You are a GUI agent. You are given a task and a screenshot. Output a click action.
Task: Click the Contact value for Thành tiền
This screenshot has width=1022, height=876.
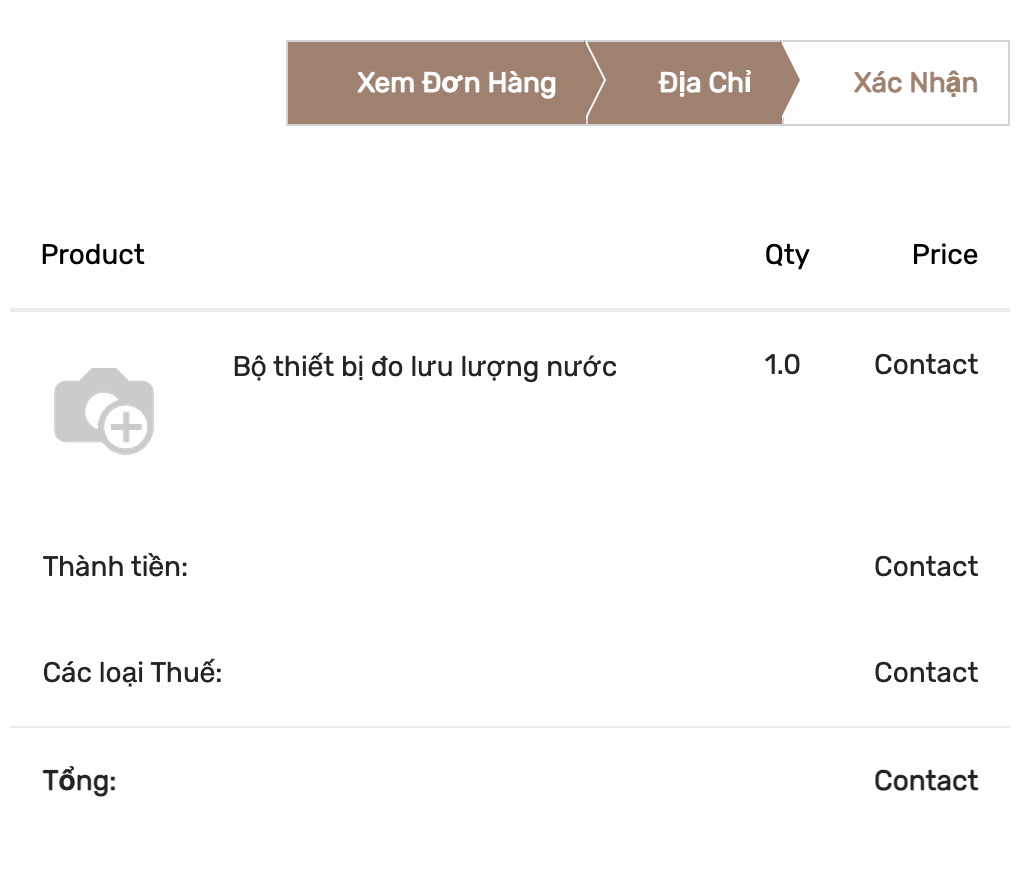coord(926,566)
